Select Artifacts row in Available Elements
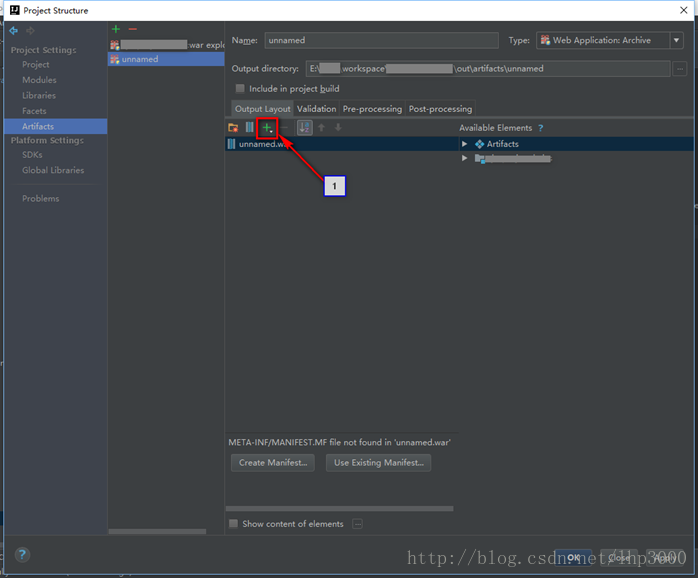698x578 pixels. pos(576,144)
